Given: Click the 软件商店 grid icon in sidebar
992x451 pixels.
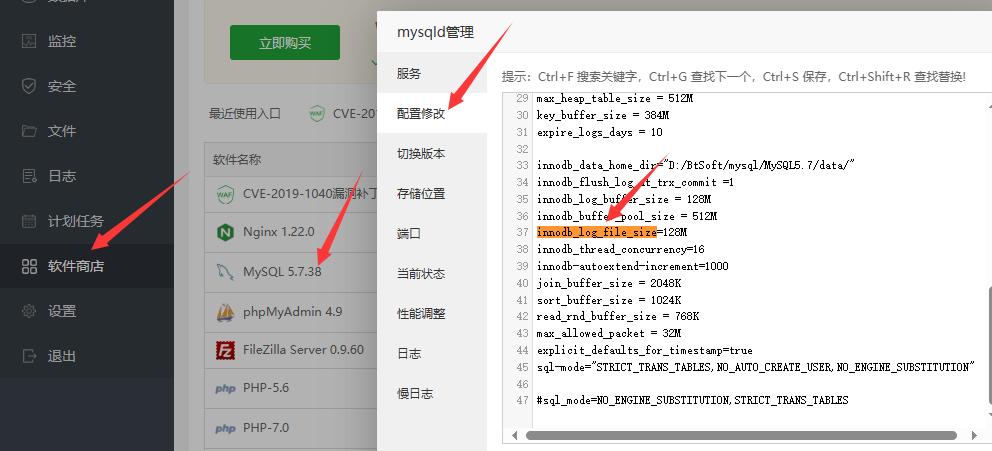Looking at the screenshot, I should click(x=29, y=266).
